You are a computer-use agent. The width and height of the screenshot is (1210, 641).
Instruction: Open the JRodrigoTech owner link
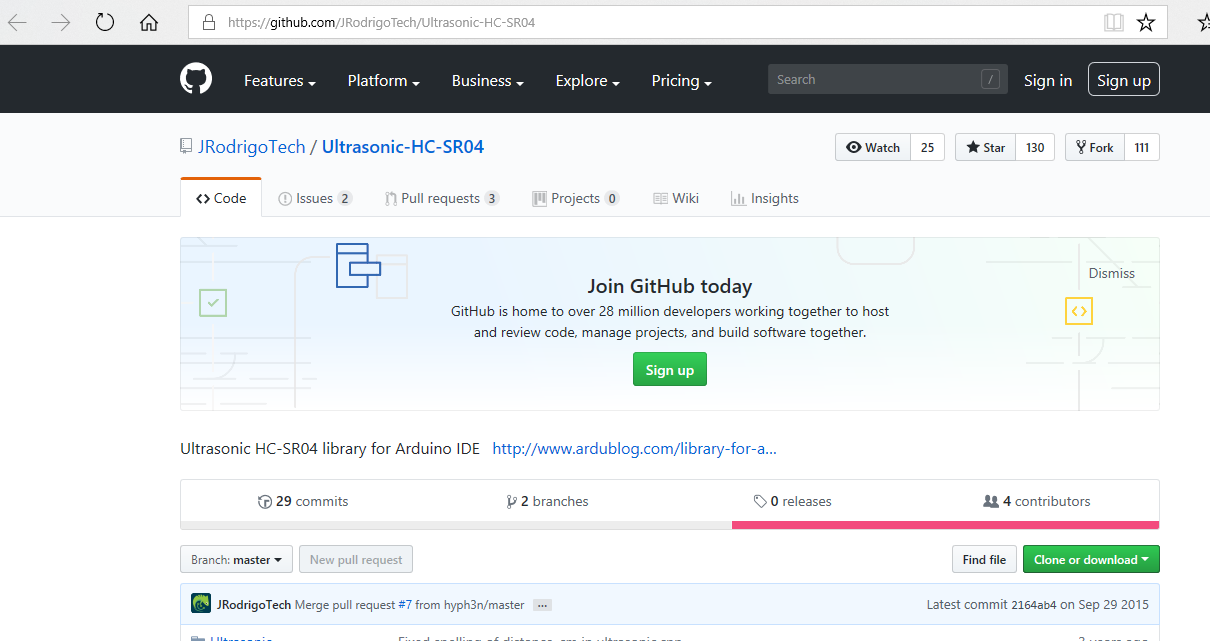pyautogui.click(x=251, y=147)
